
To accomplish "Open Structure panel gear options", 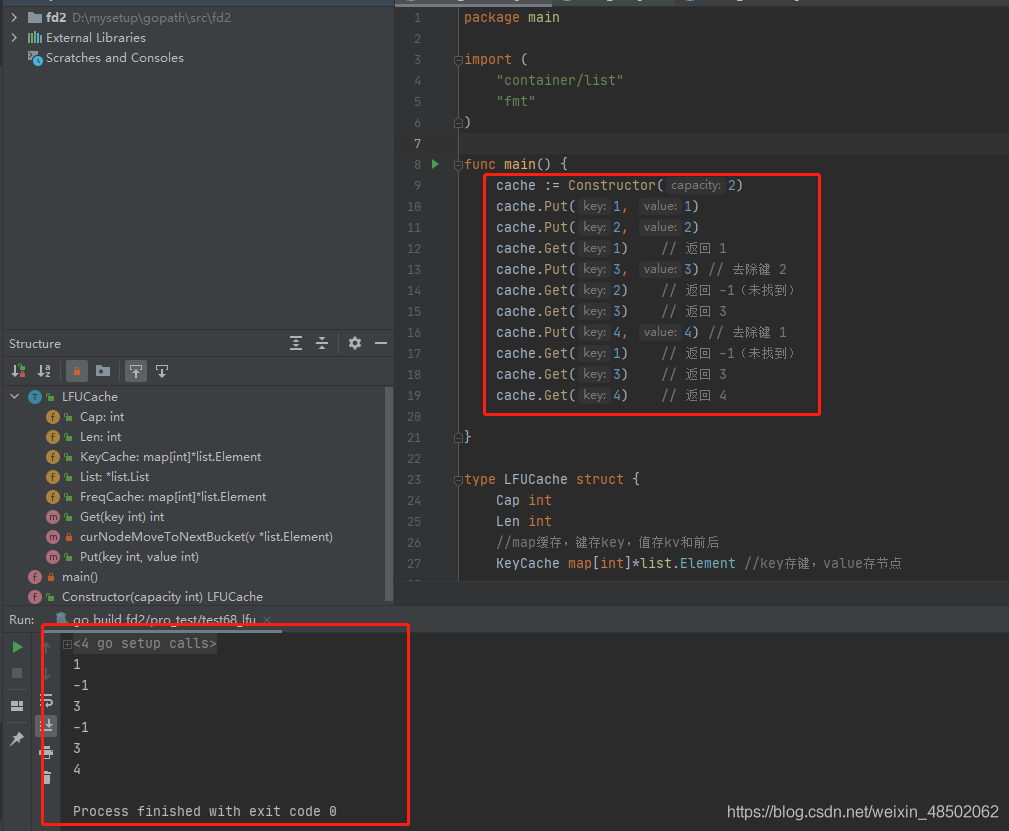I will (x=355, y=343).
